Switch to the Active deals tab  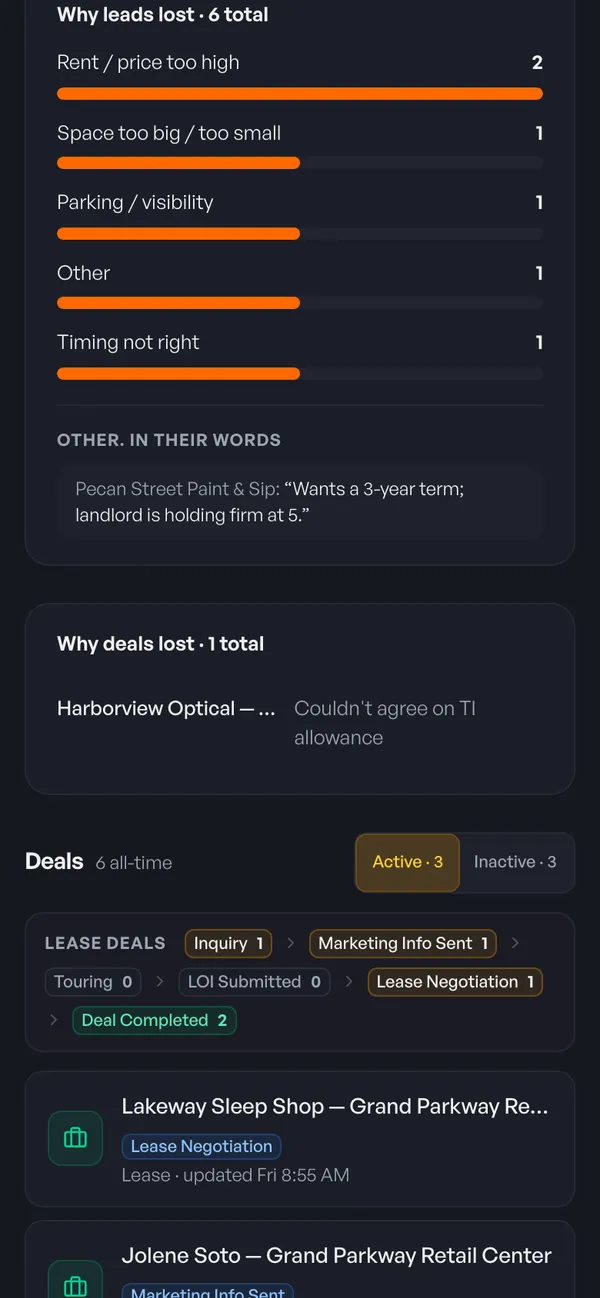(407, 862)
